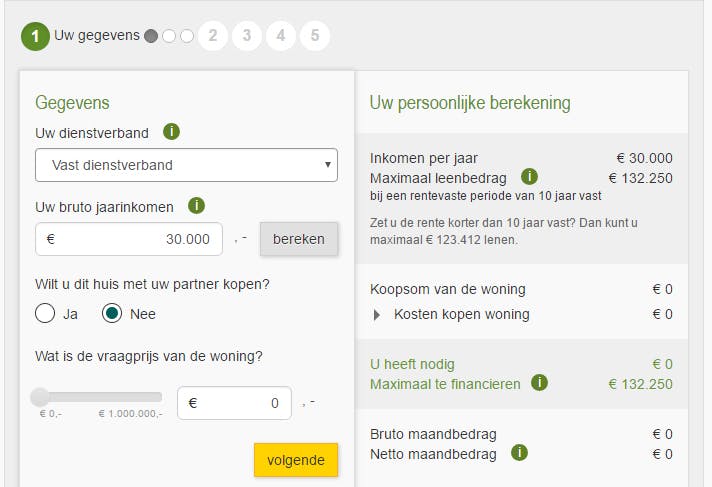The width and height of the screenshot is (712, 487).
Task: Click info icon next to Netto maandbedrag
Action: [x=518, y=453]
